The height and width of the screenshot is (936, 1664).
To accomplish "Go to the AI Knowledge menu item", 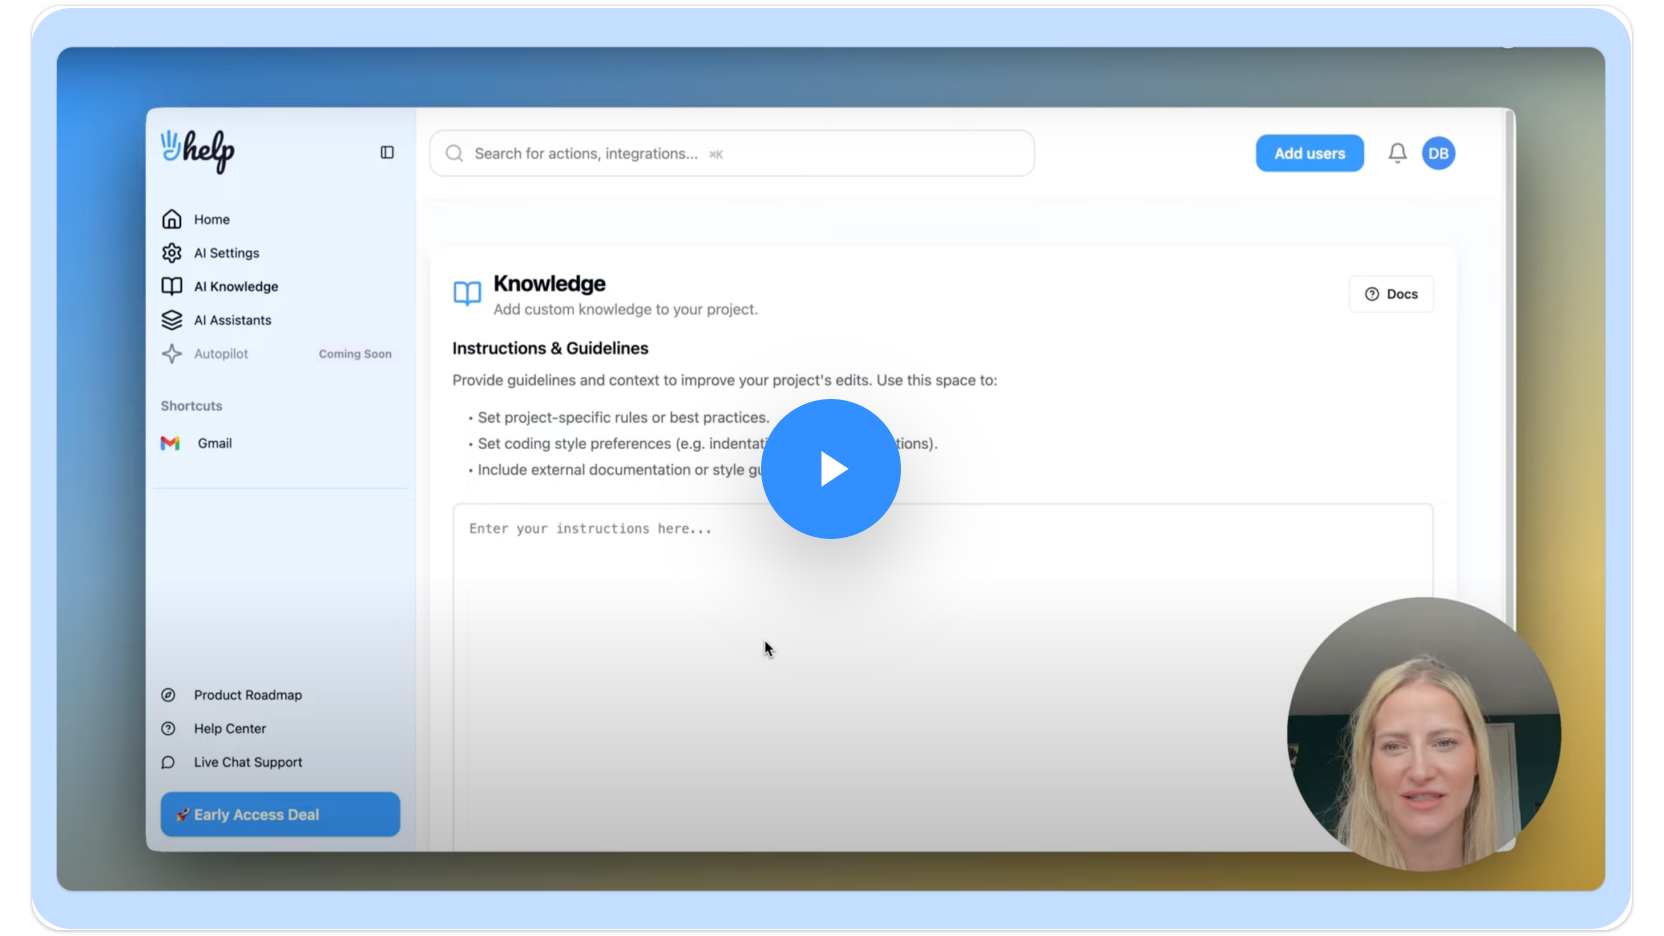I will tap(236, 286).
